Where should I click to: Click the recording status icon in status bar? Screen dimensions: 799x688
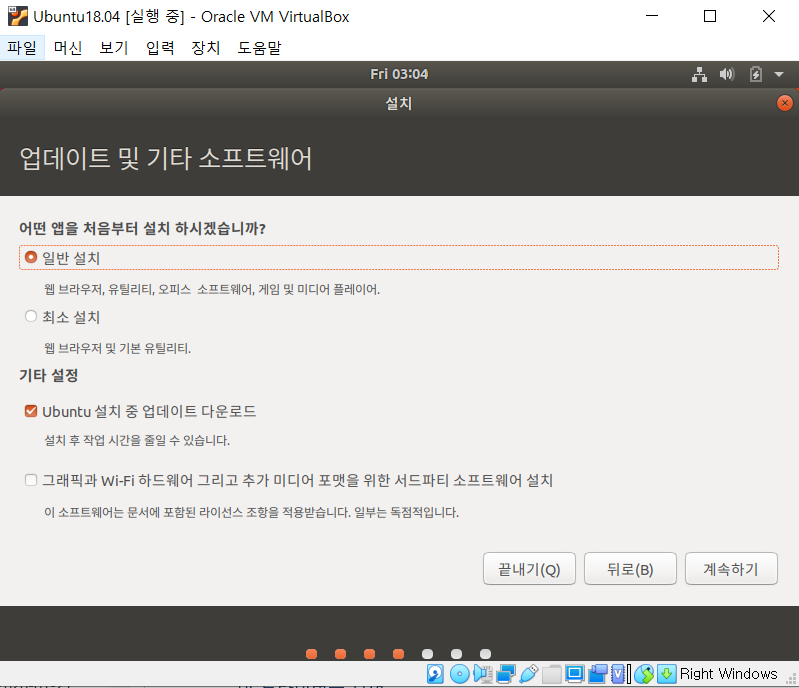(598, 674)
